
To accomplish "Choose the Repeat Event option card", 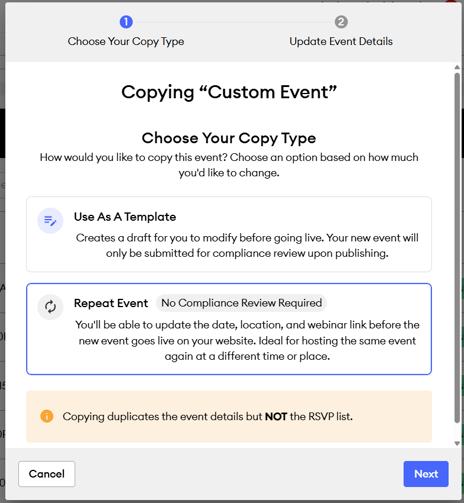I will [229, 329].
